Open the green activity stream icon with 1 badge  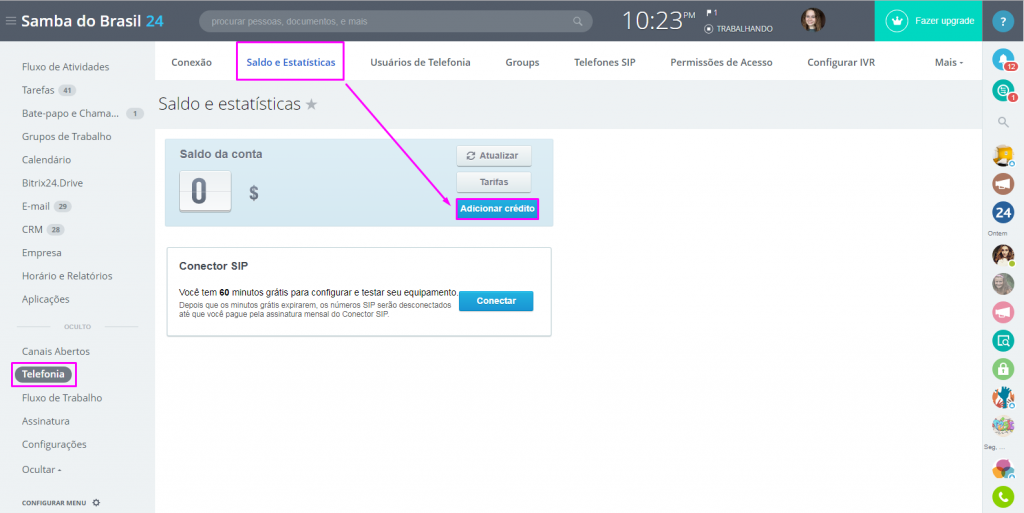point(1003,91)
